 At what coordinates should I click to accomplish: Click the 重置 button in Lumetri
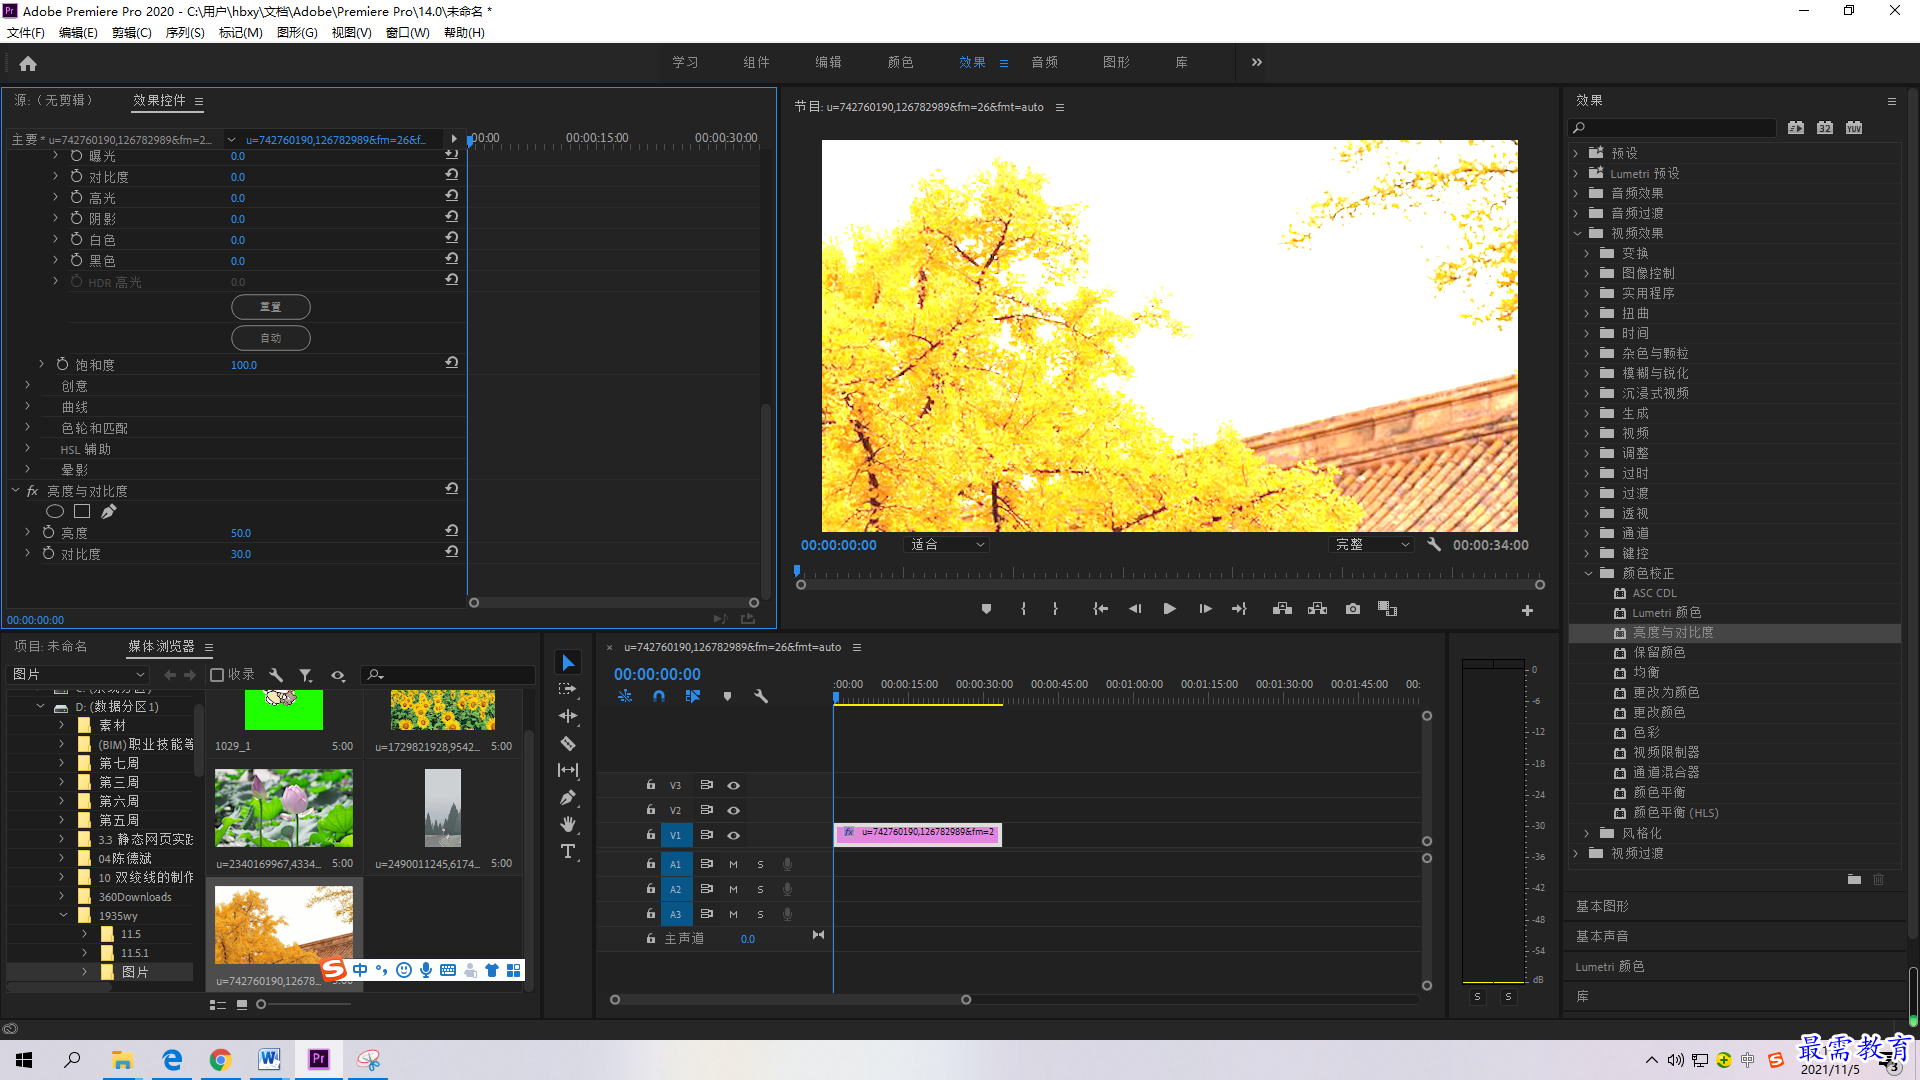pos(271,307)
